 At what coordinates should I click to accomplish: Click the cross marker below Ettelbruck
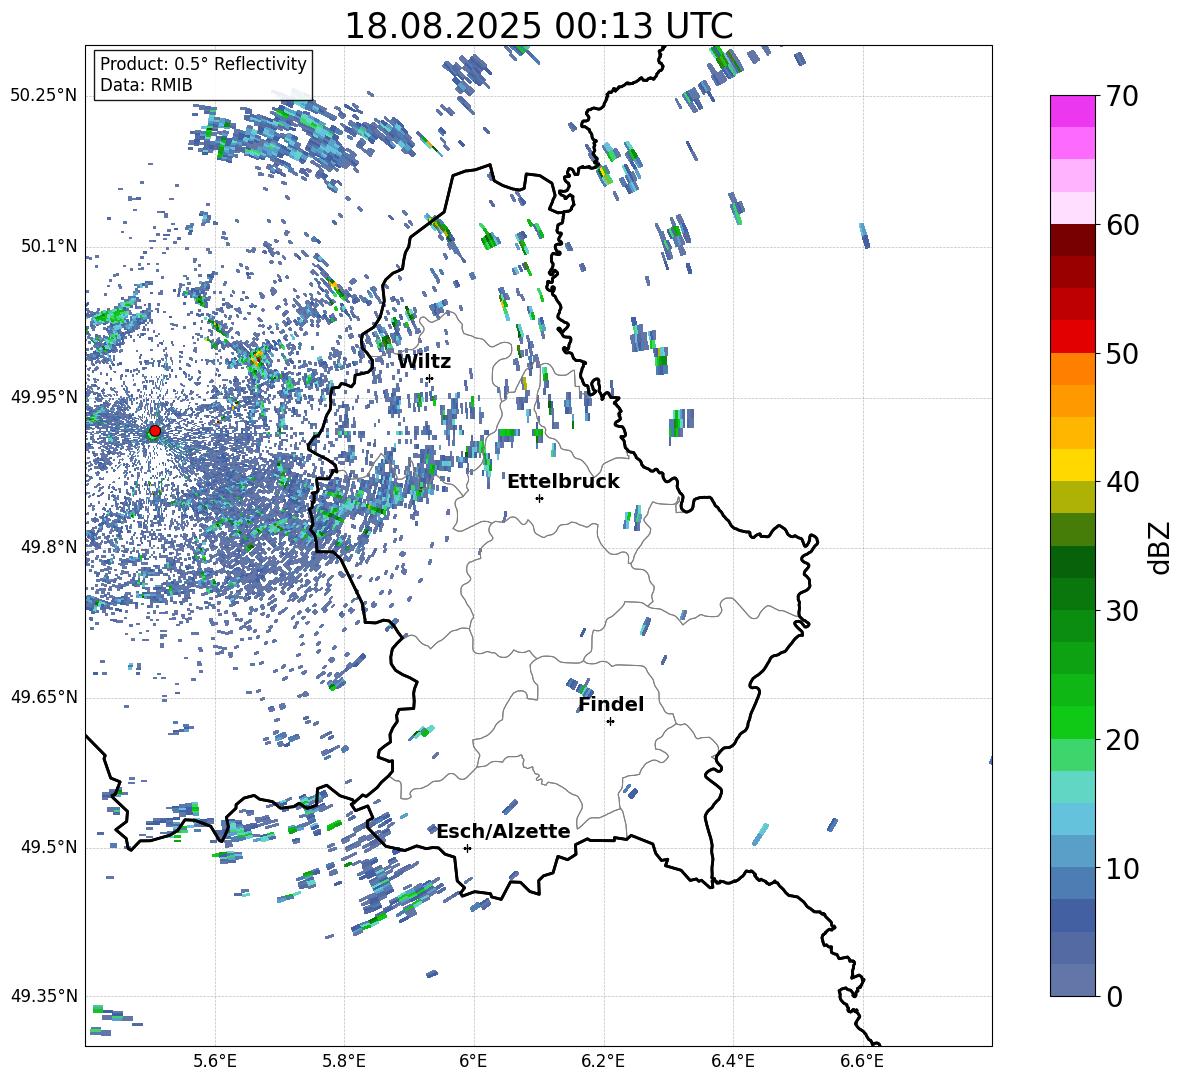coord(539,498)
